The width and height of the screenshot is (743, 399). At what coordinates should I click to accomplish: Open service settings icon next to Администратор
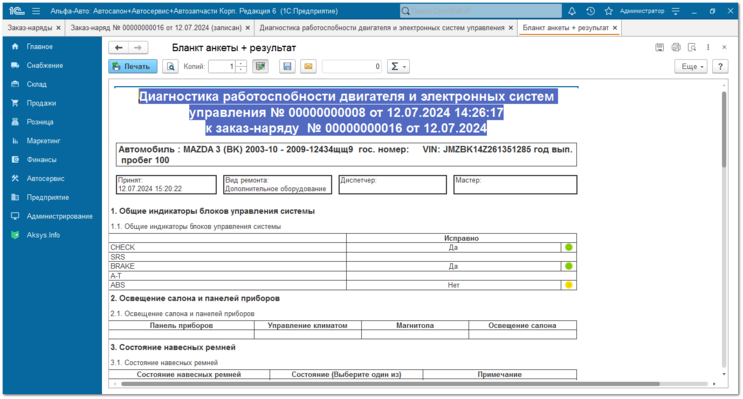click(676, 11)
